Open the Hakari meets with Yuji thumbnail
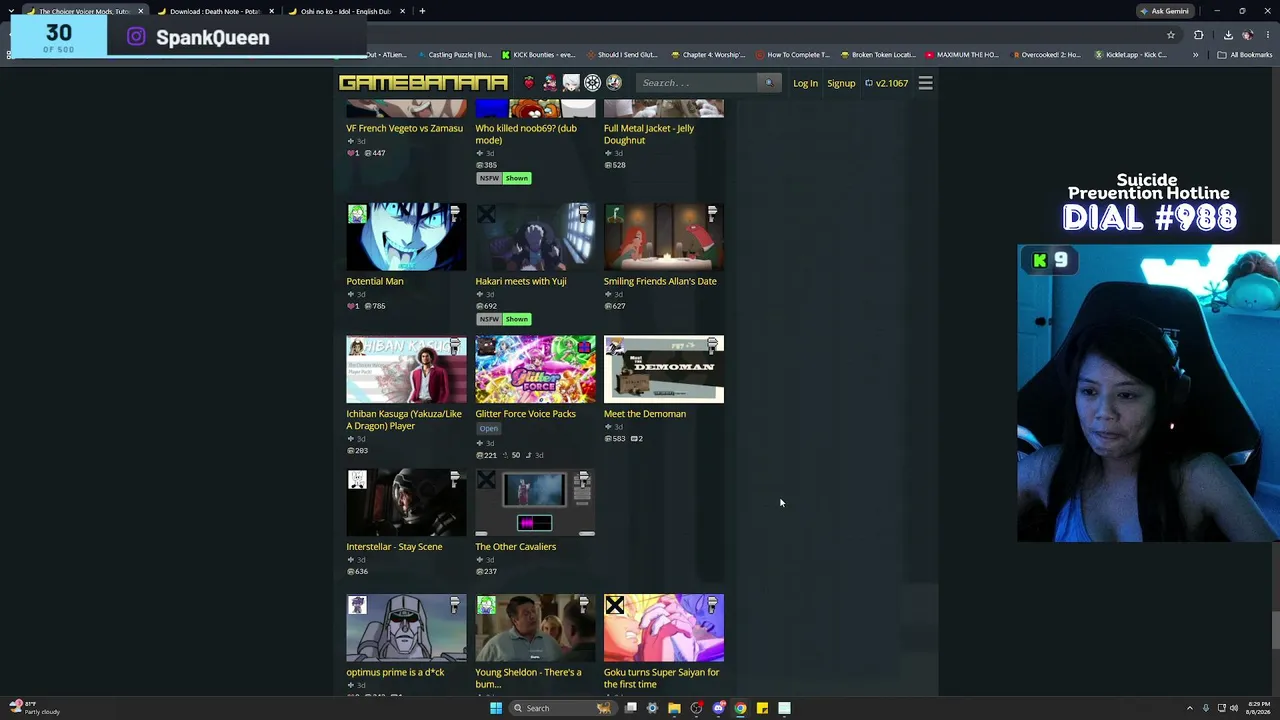This screenshot has width=1280, height=720. coord(535,237)
